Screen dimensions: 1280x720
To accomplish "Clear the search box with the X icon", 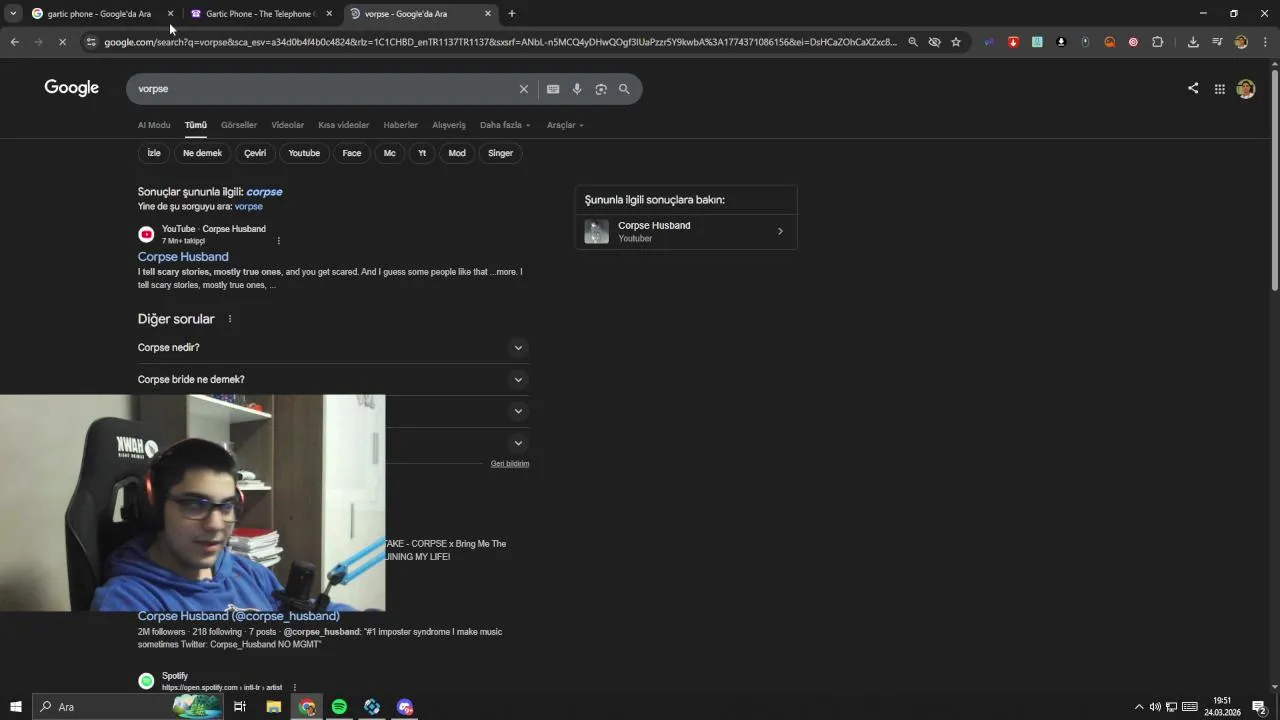I will click(x=523, y=89).
